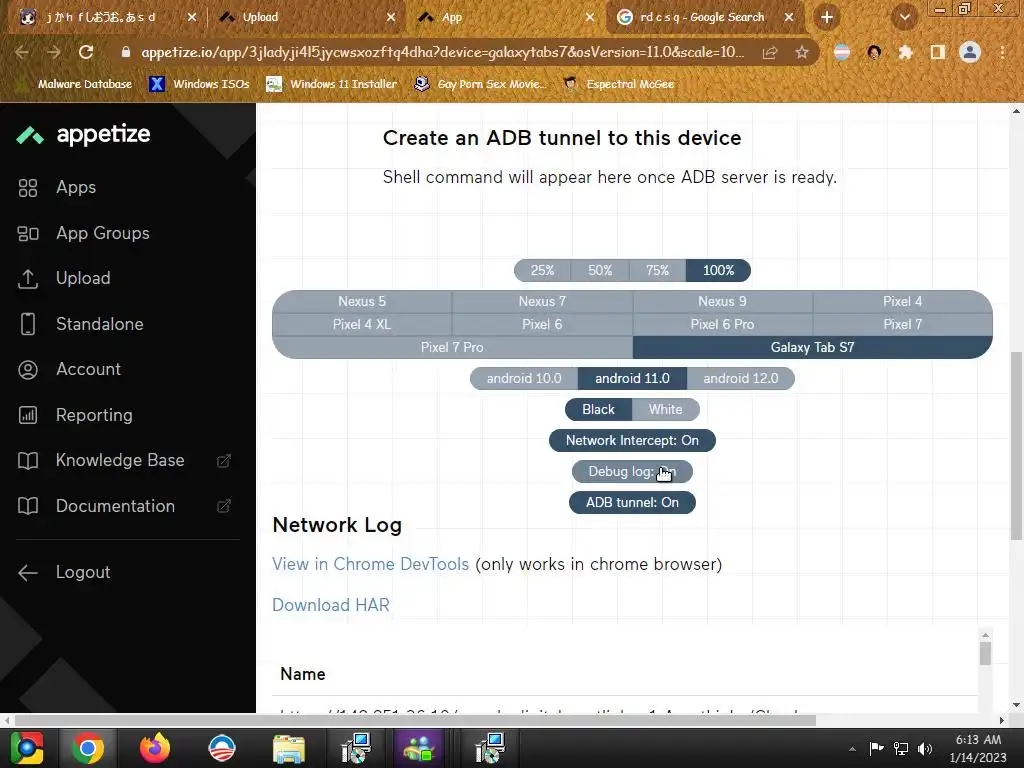Choose the Galaxy Tab S7 device

812,347
